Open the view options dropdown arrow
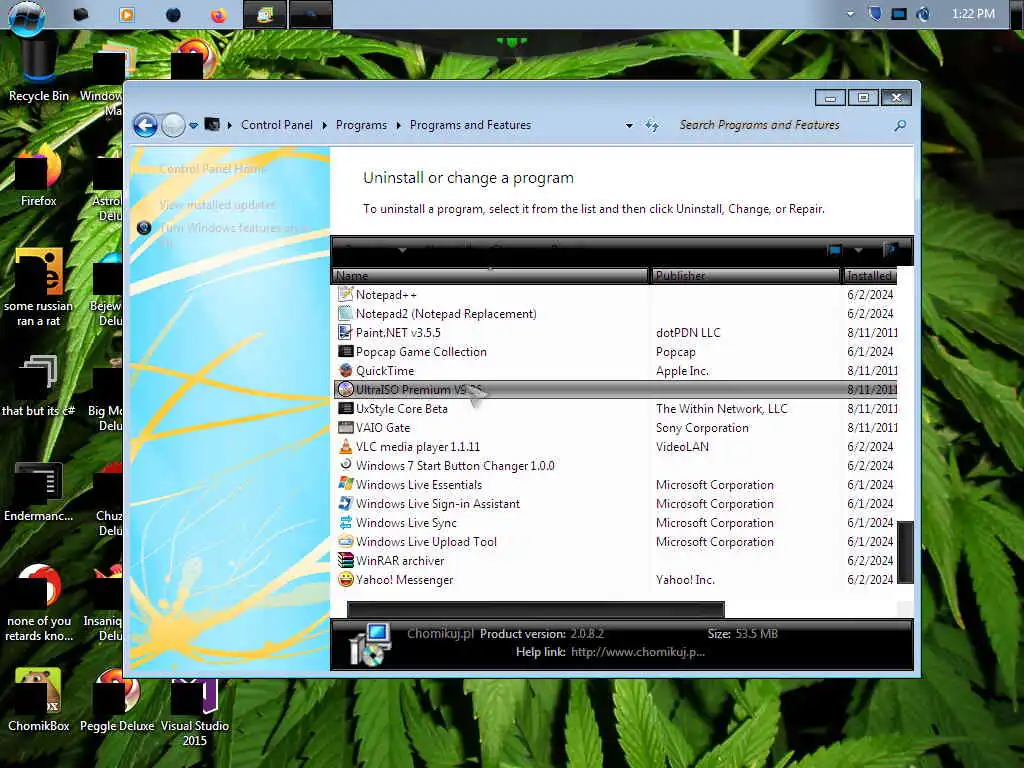 pos(858,250)
